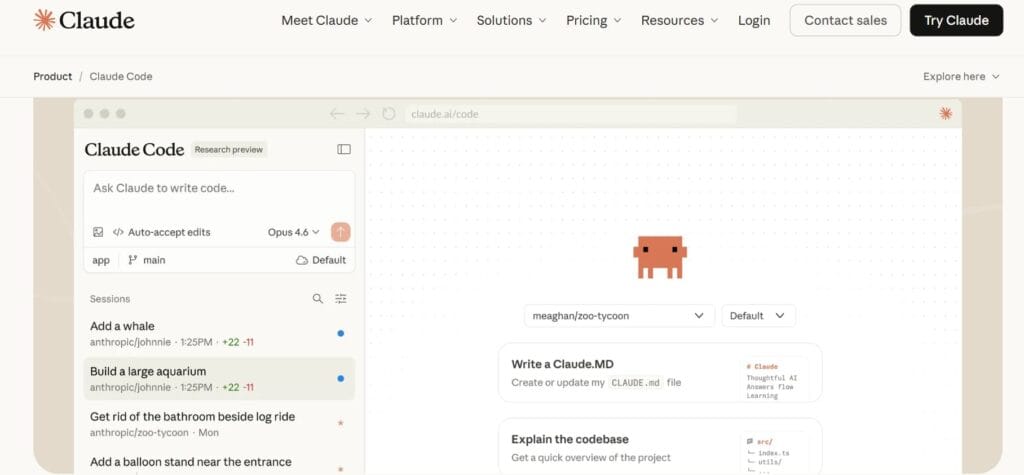Image resolution: width=1024 pixels, height=475 pixels.
Task: Open the session filter settings icon
Action: [x=341, y=298]
